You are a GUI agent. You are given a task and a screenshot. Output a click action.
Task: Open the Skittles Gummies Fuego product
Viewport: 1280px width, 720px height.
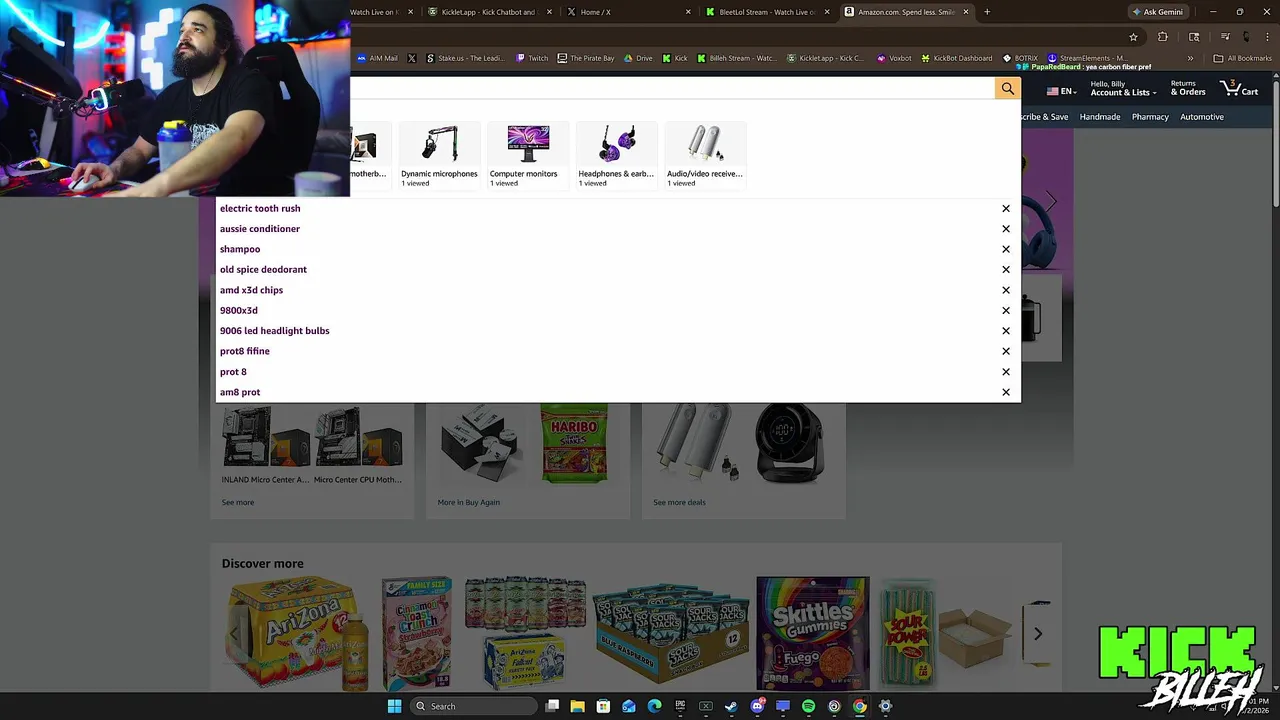pyautogui.click(x=812, y=632)
